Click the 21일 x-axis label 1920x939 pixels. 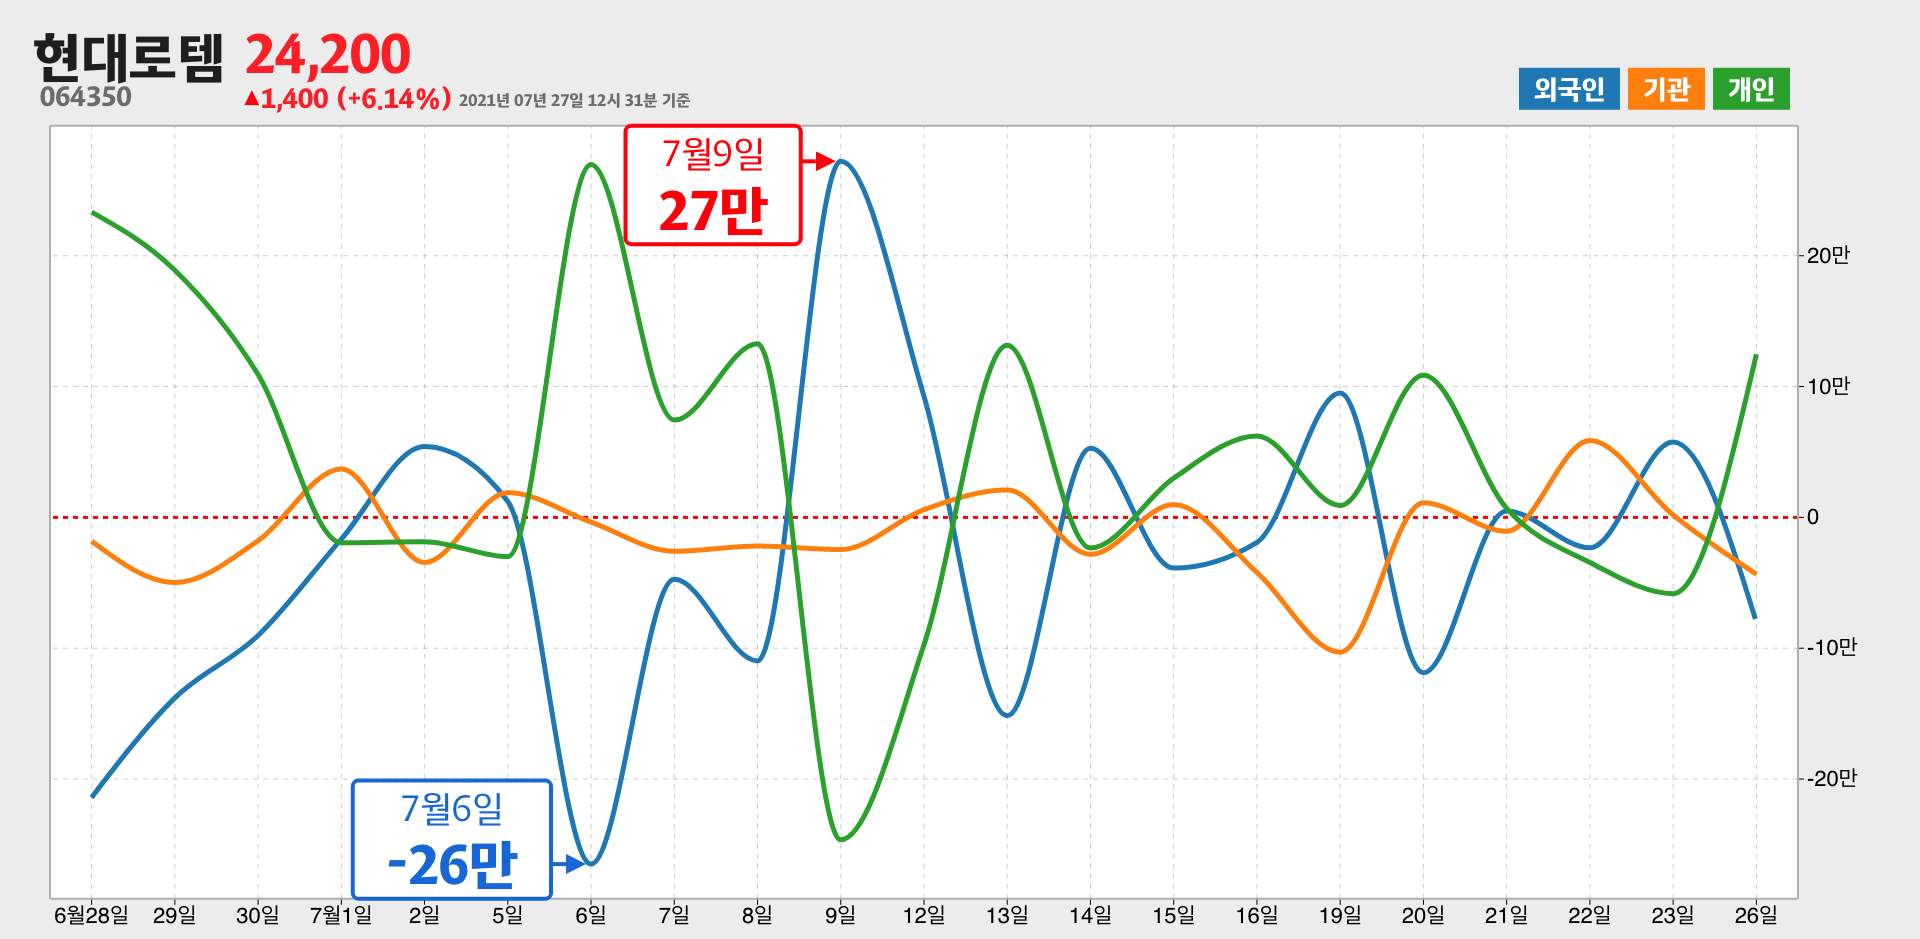point(1506,915)
